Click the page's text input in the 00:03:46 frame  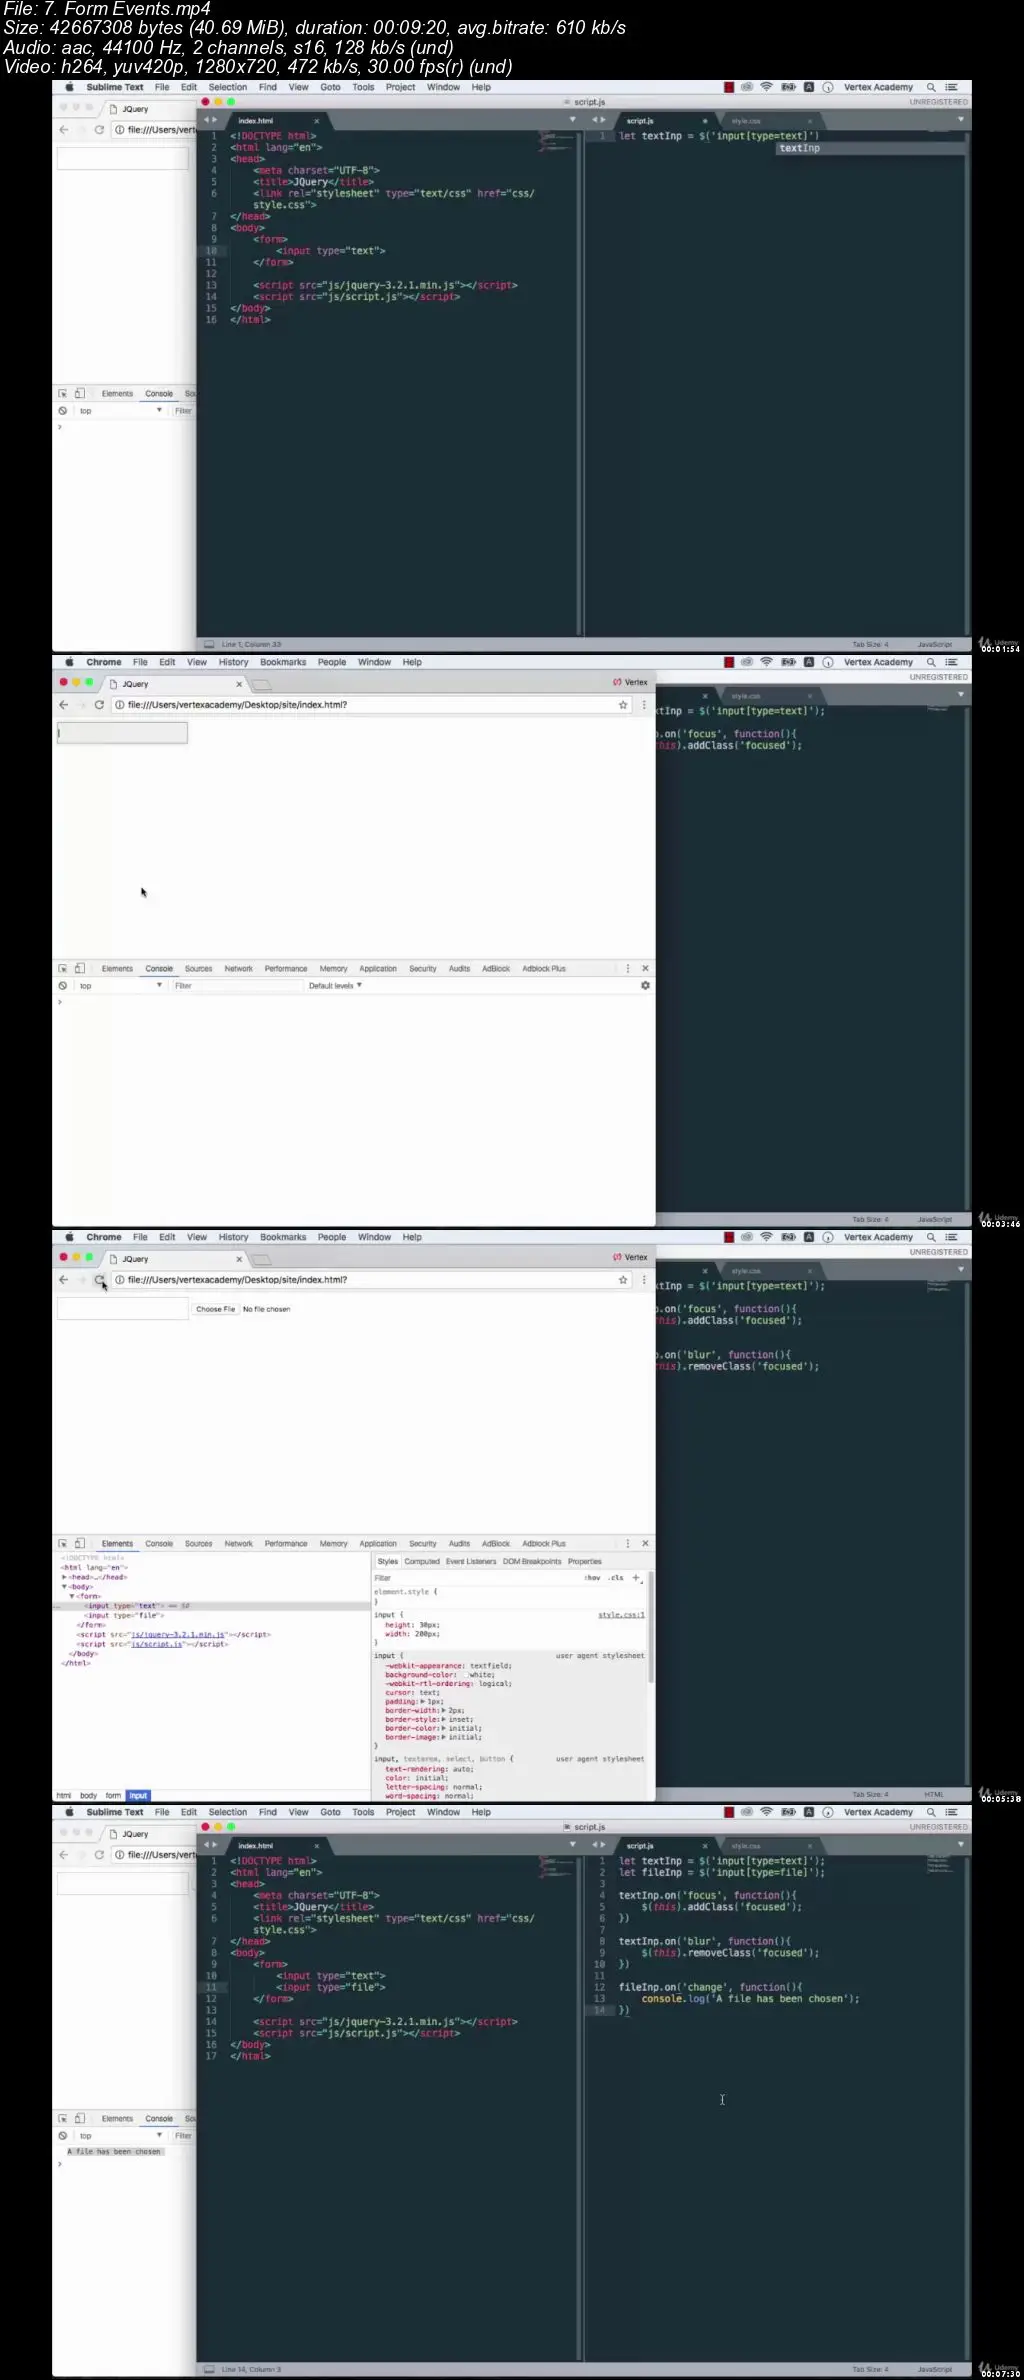pos(122,733)
